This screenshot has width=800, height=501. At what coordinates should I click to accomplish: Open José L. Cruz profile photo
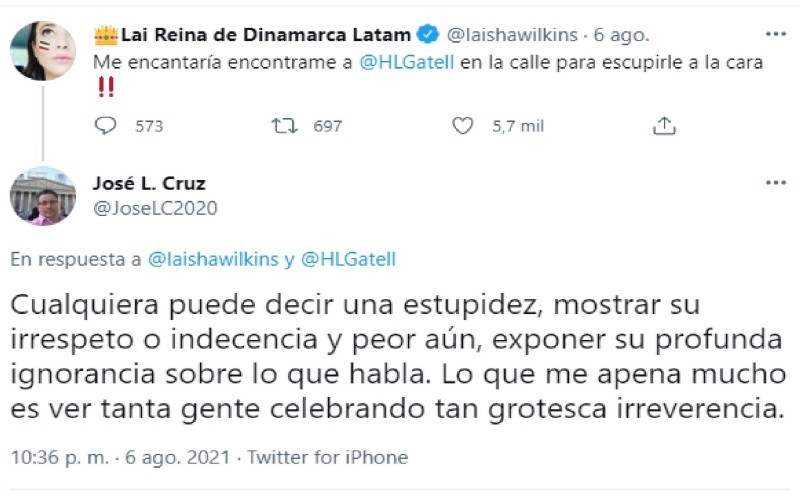tap(43, 196)
